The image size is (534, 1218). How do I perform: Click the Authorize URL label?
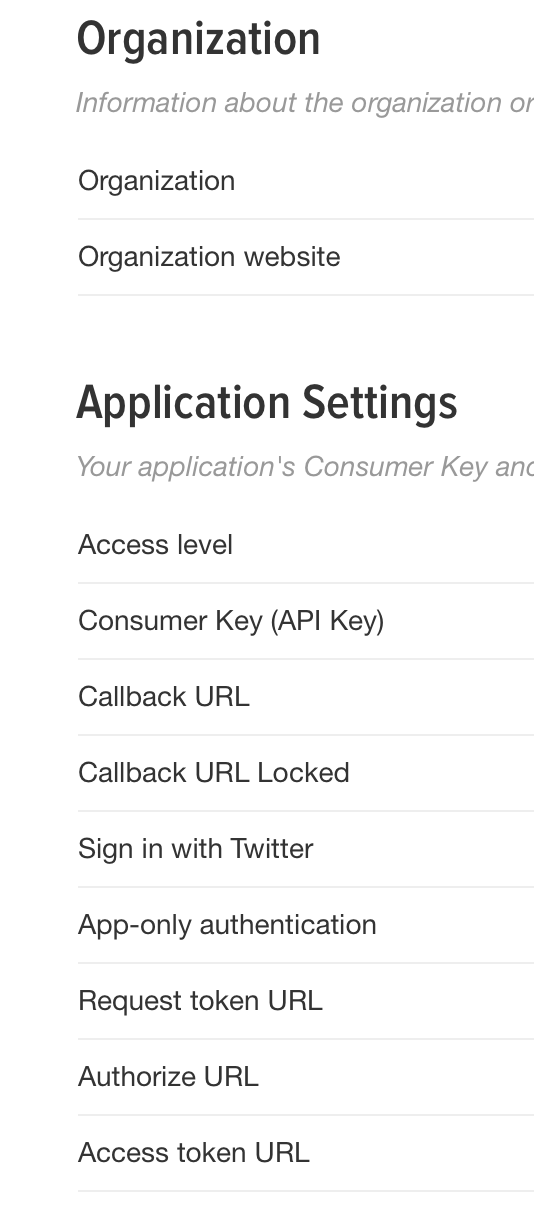(x=168, y=1077)
